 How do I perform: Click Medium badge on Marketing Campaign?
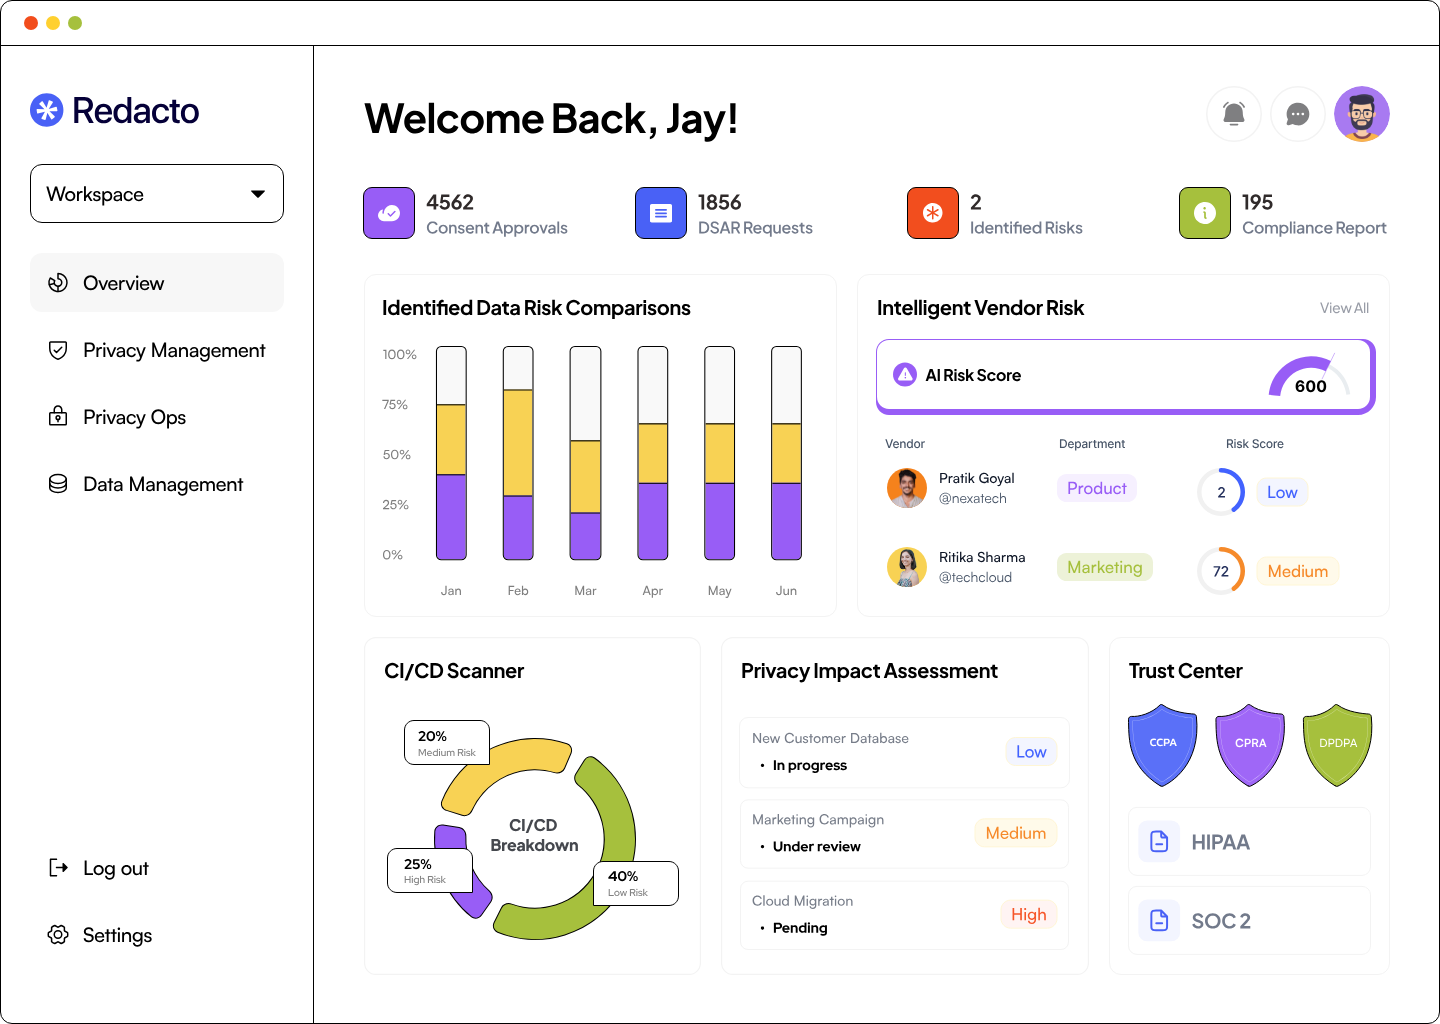(x=1016, y=833)
